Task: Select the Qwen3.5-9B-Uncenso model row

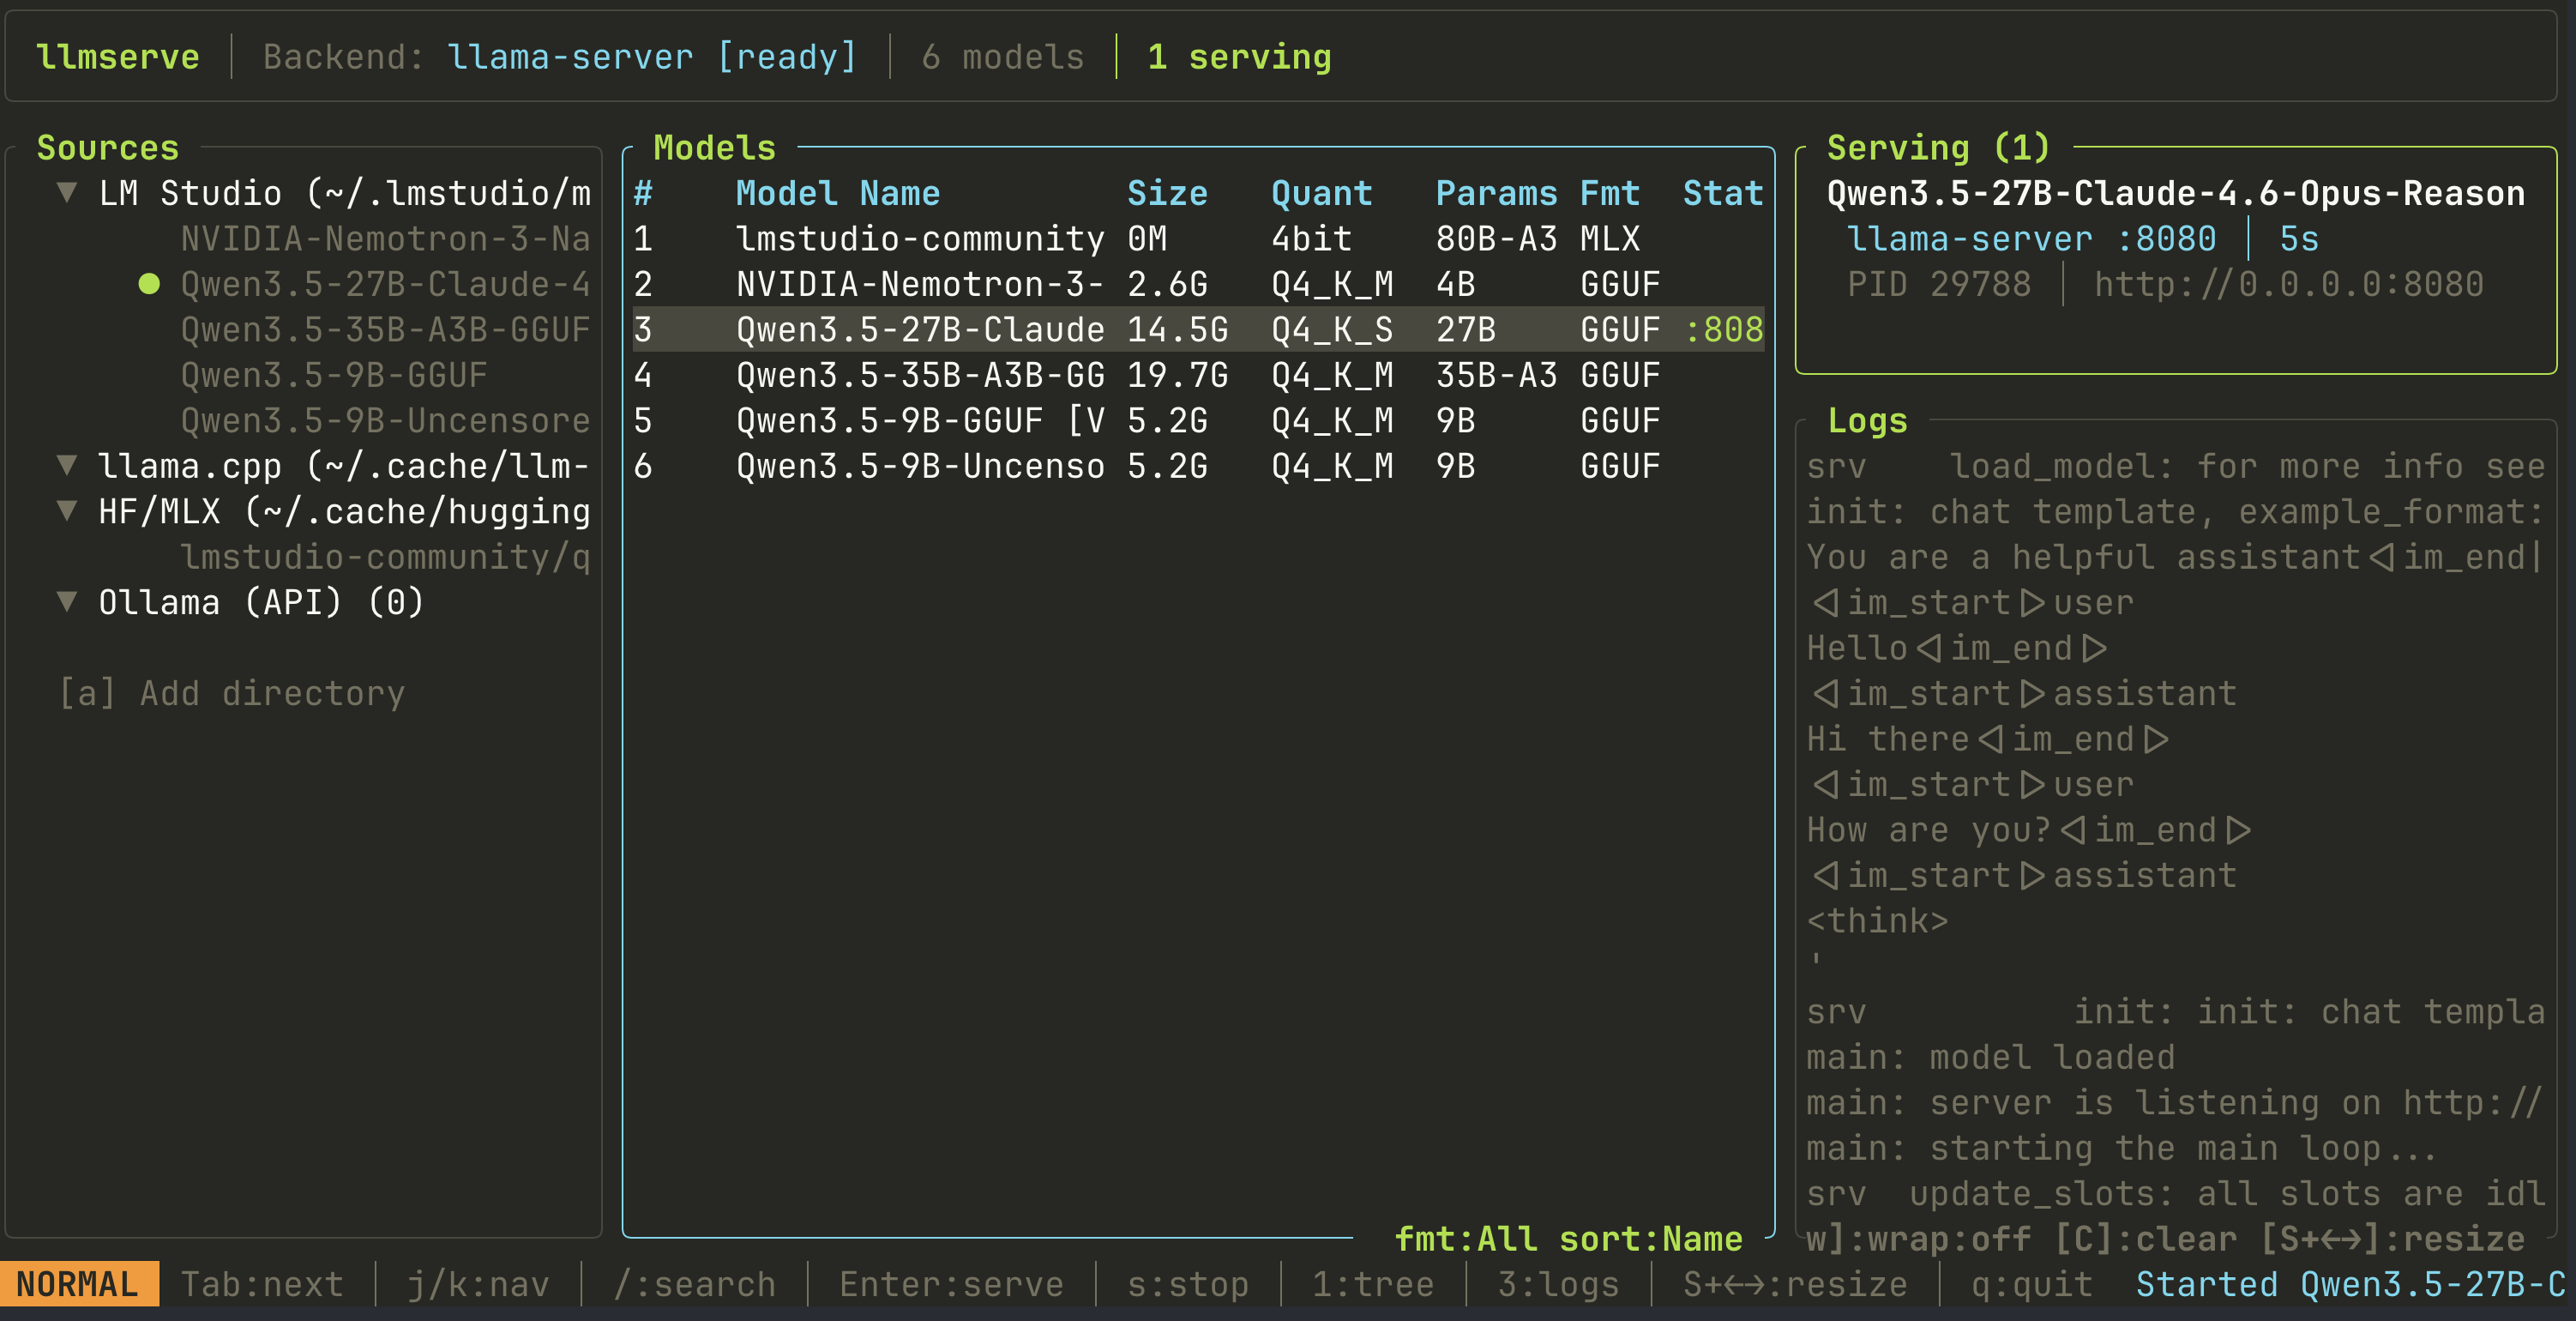Action: click(x=1198, y=466)
